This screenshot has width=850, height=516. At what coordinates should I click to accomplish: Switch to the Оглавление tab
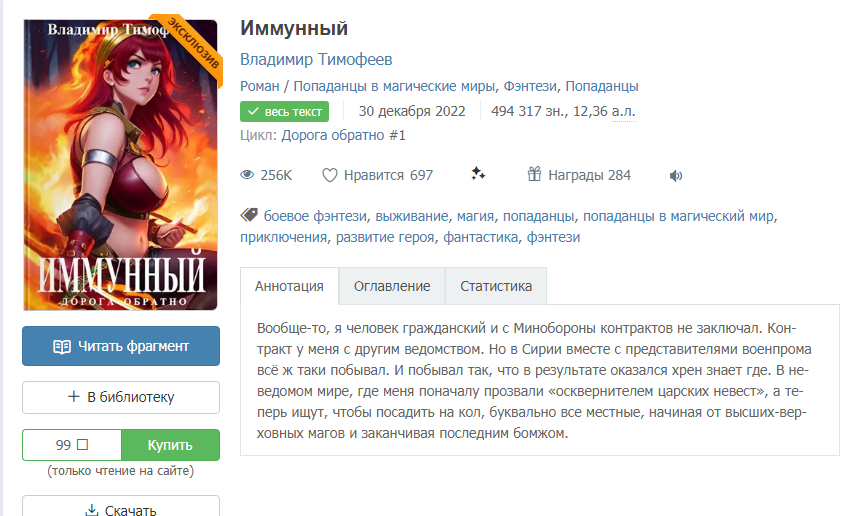click(x=392, y=286)
